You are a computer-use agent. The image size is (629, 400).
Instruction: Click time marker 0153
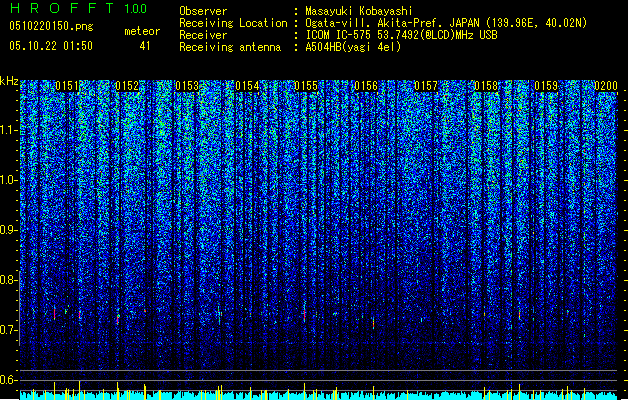187,86
